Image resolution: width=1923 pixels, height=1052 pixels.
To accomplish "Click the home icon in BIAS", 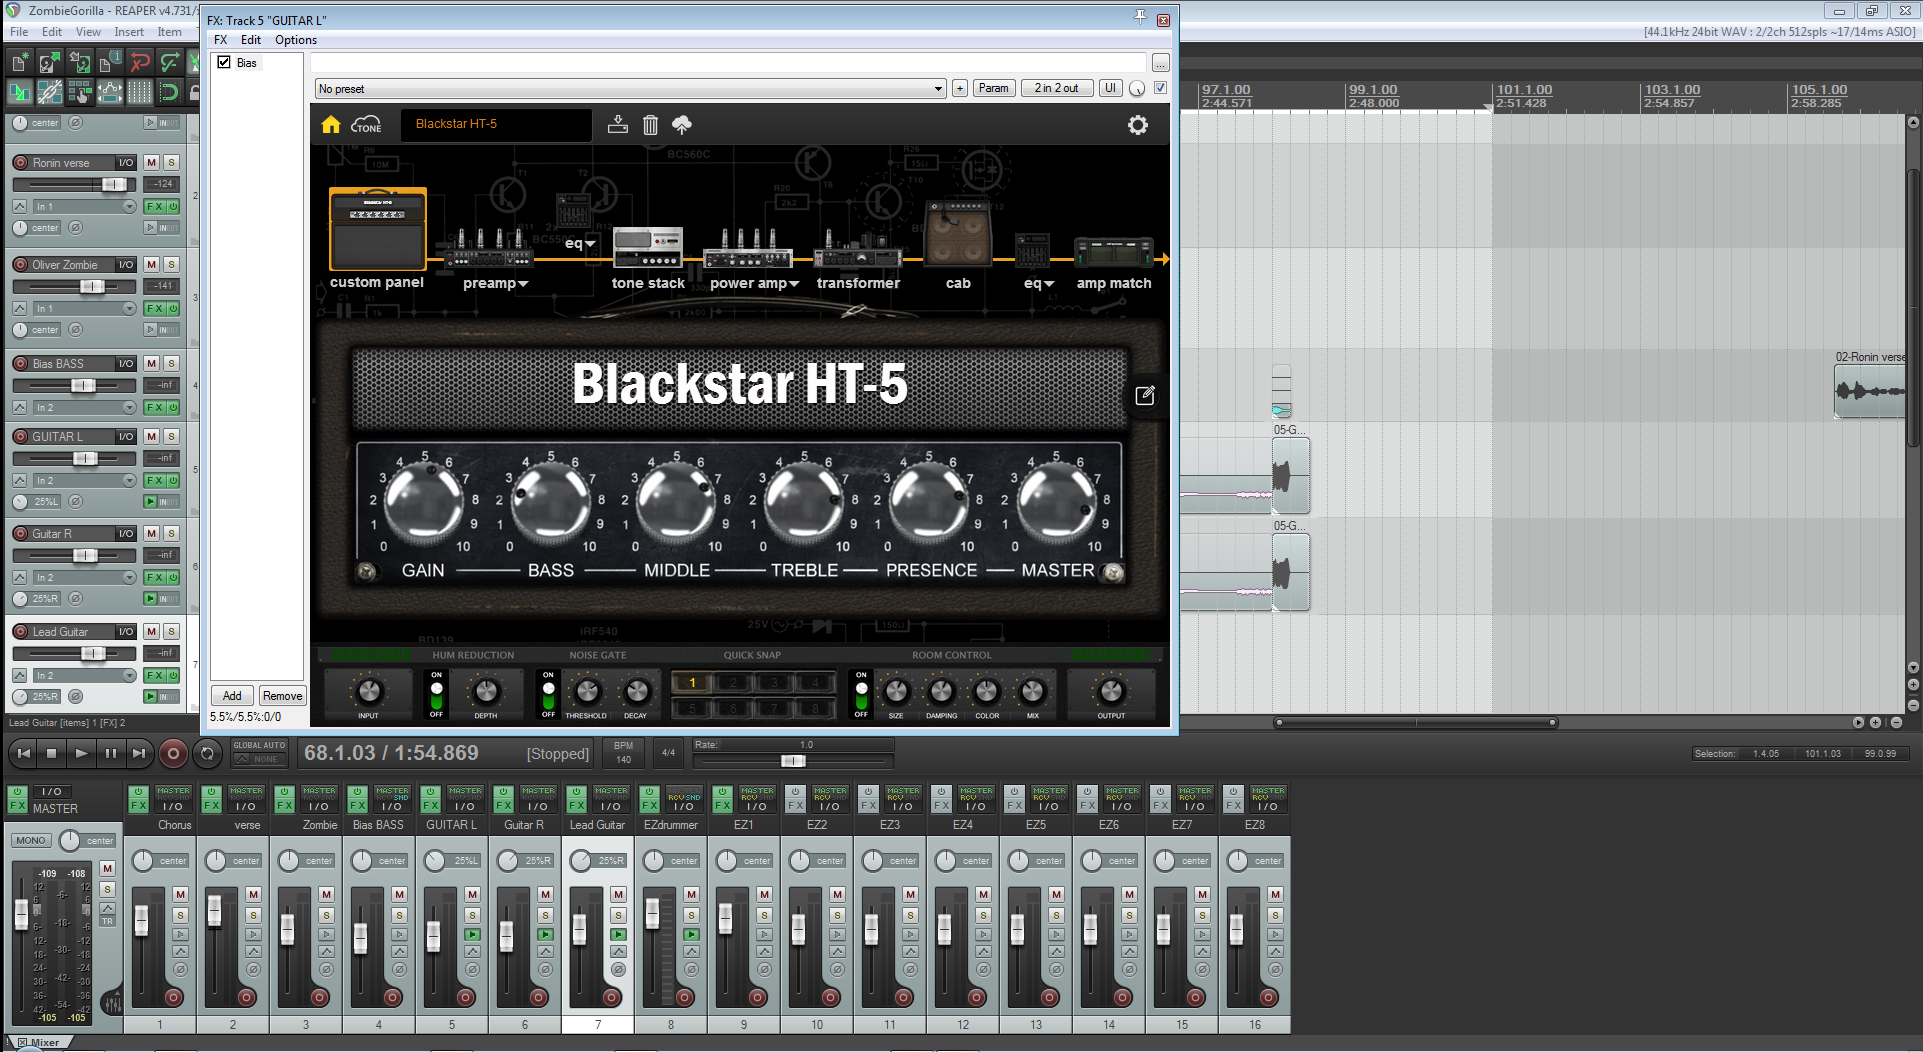I will coord(331,125).
